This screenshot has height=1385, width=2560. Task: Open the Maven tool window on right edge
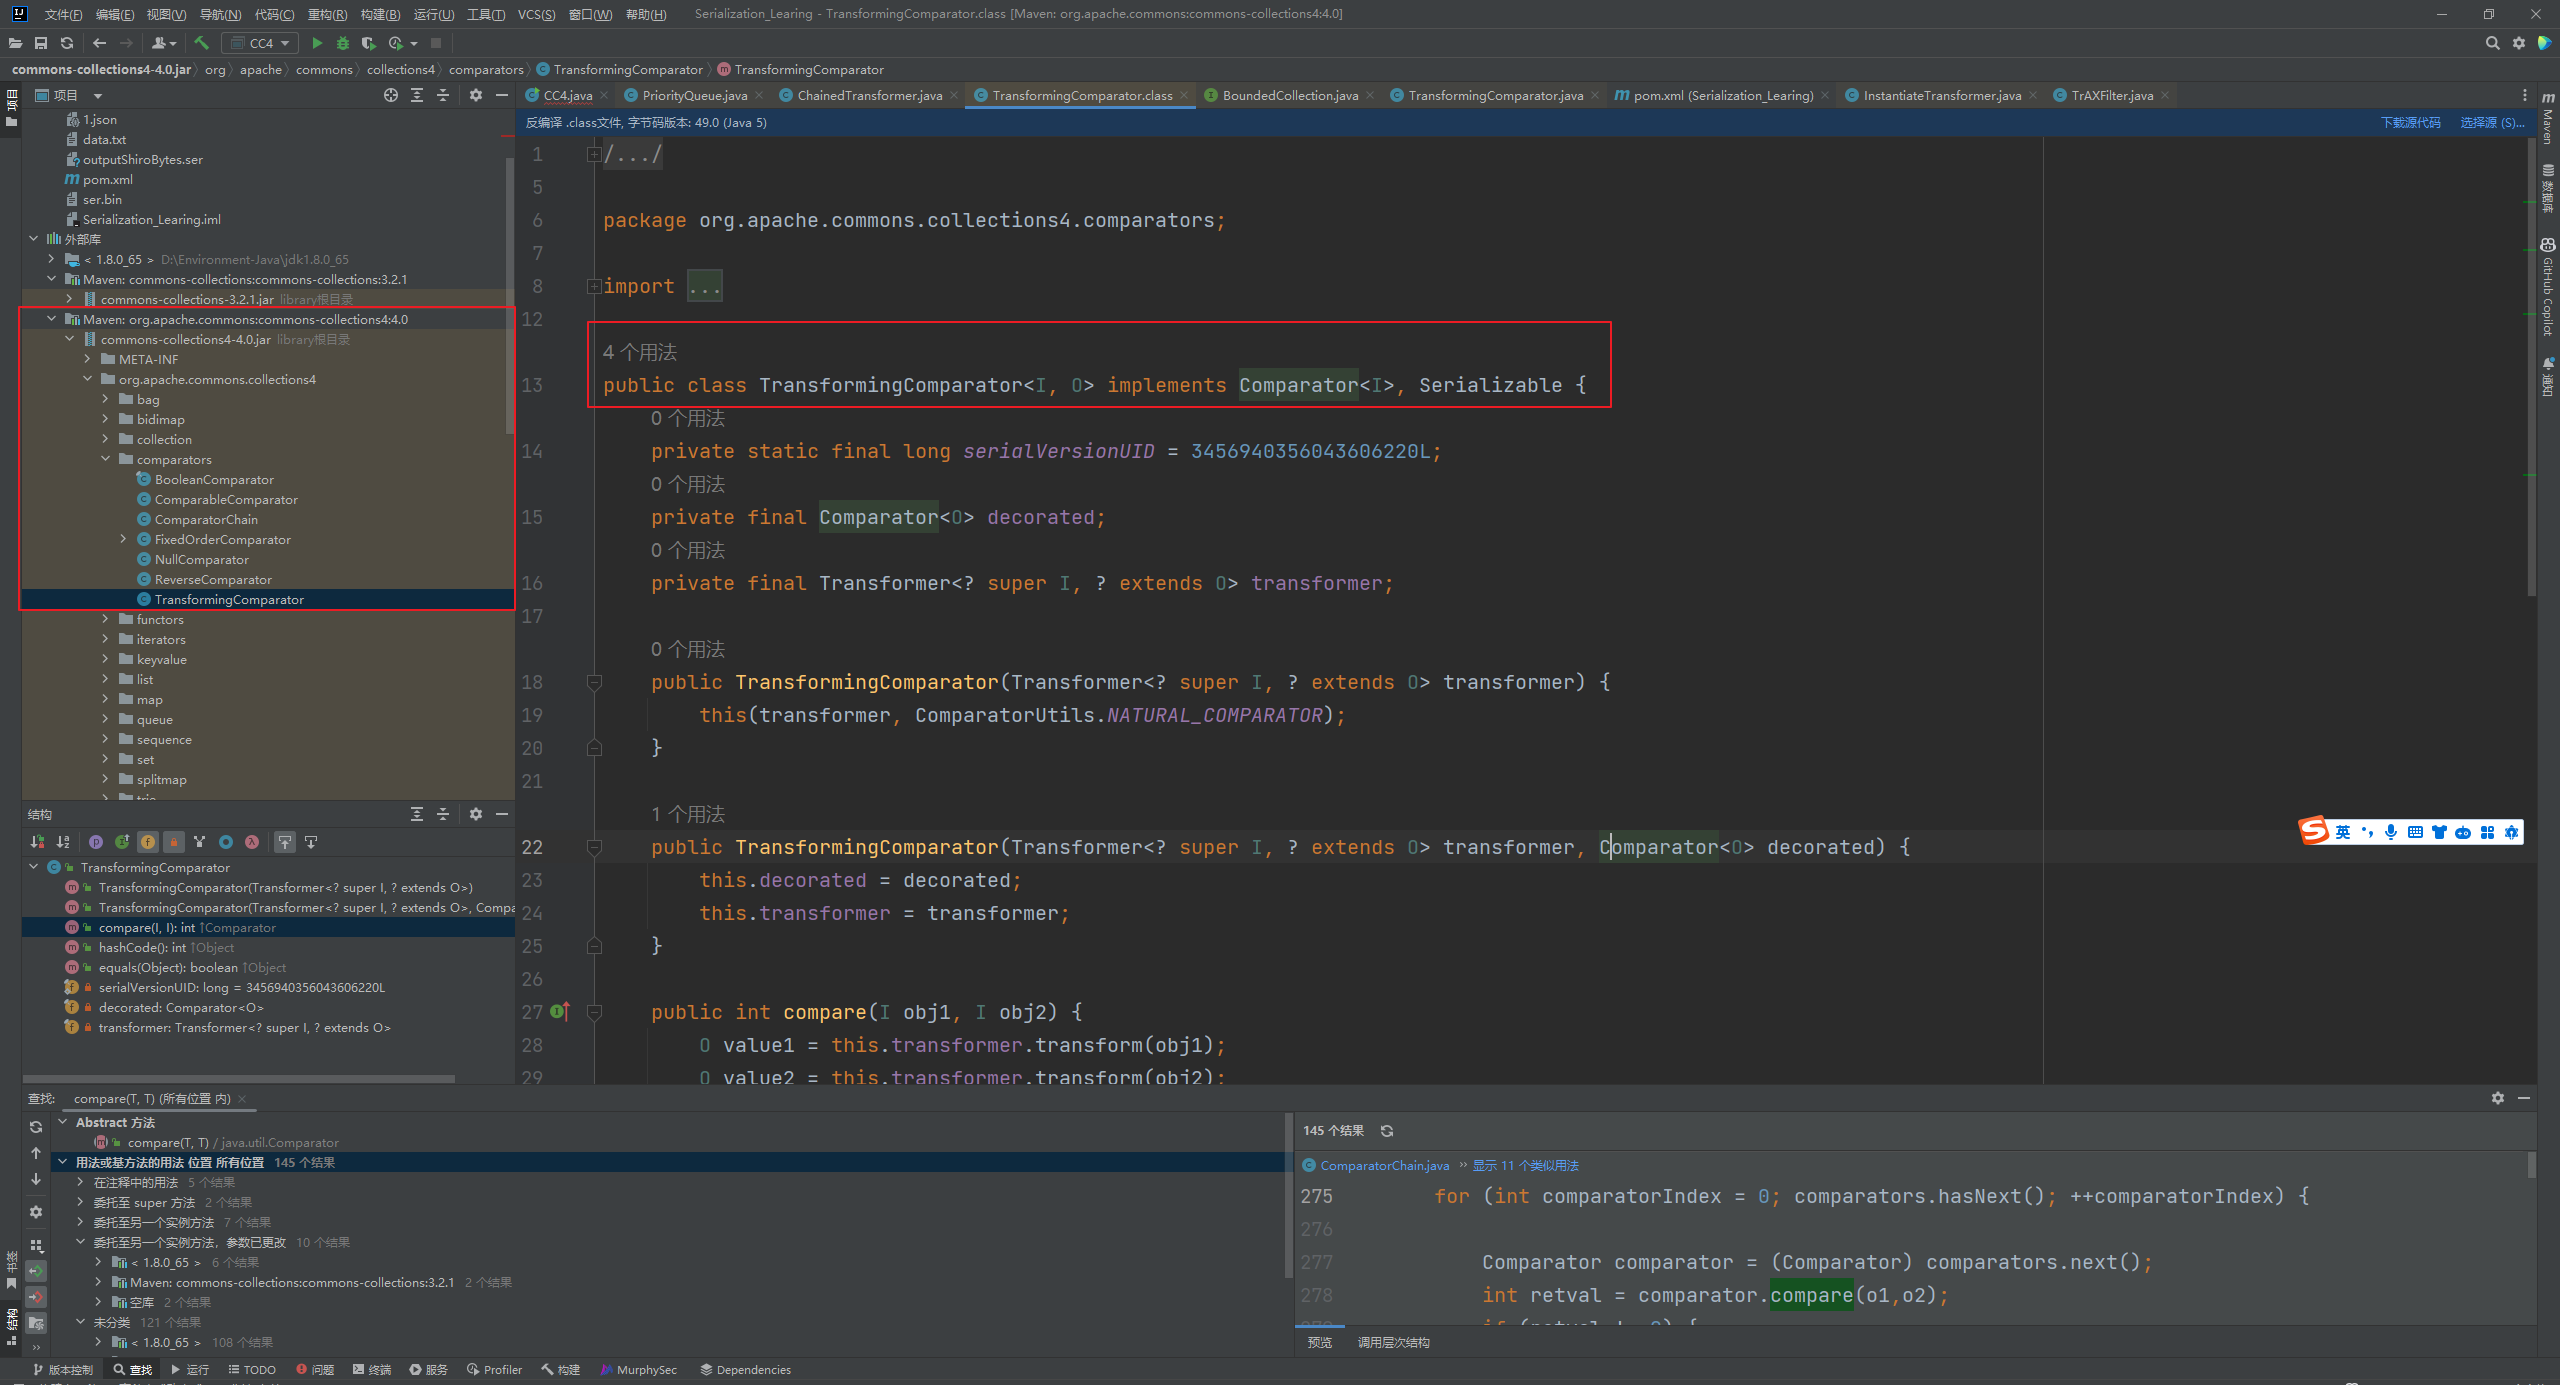point(2548,118)
